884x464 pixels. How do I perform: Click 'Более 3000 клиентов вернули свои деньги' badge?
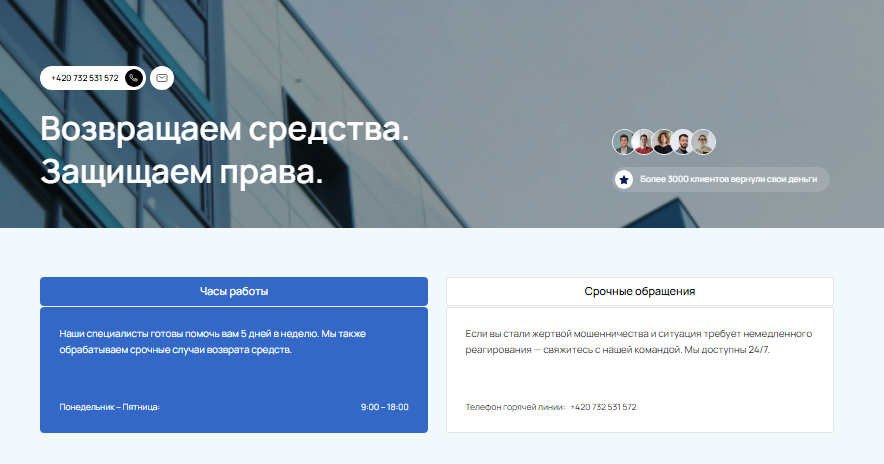click(x=721, y=179)
